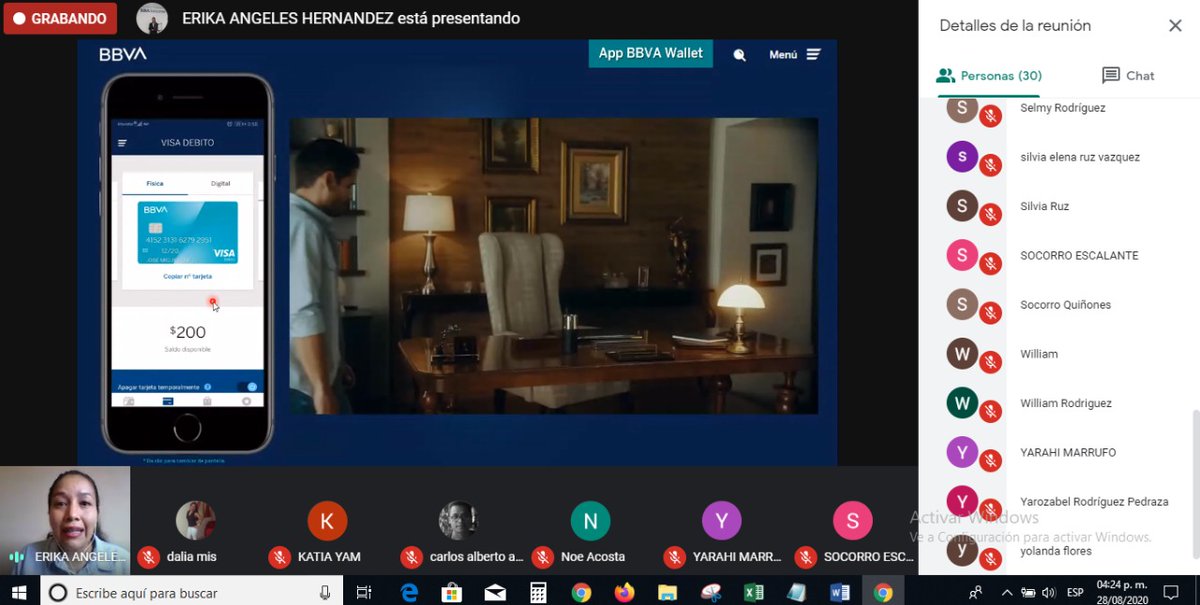The height and width of the screenshot is (605, 1200).
Task: Click the muted mic icon beside SOCORRO ESCALANTE in list
Action: pos(990,264)
